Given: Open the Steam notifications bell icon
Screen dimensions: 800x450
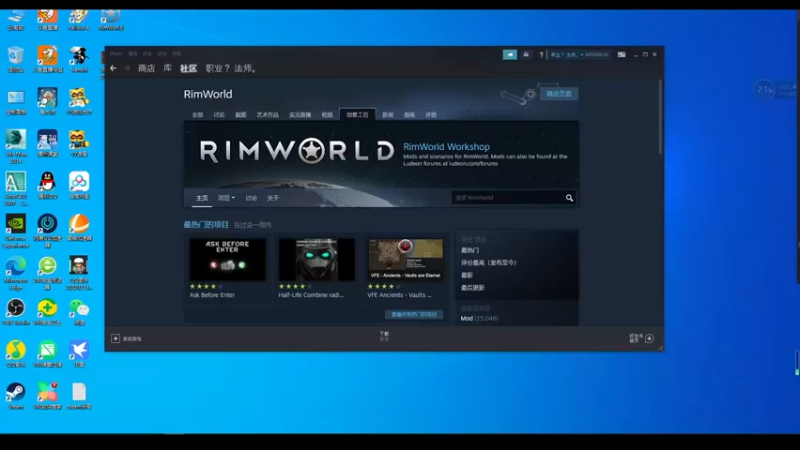Looking at the screenshot, I should coord(526,55).
